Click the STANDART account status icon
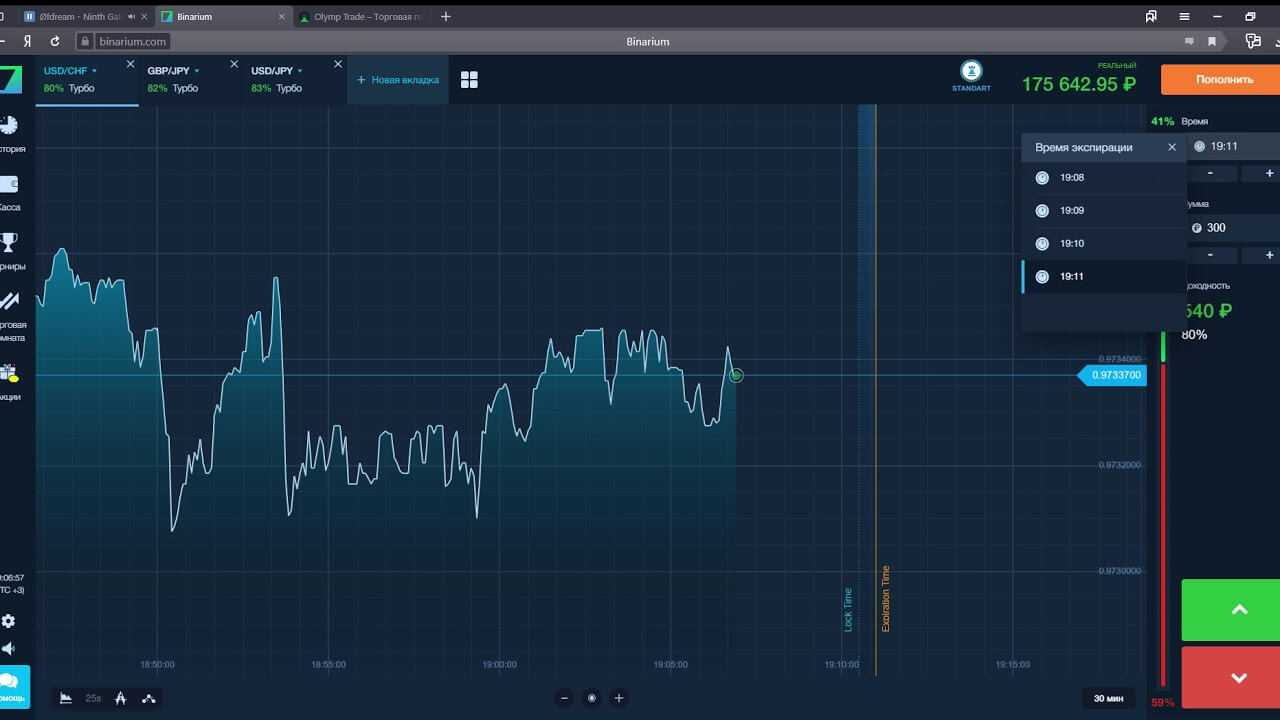 (971, 72)
